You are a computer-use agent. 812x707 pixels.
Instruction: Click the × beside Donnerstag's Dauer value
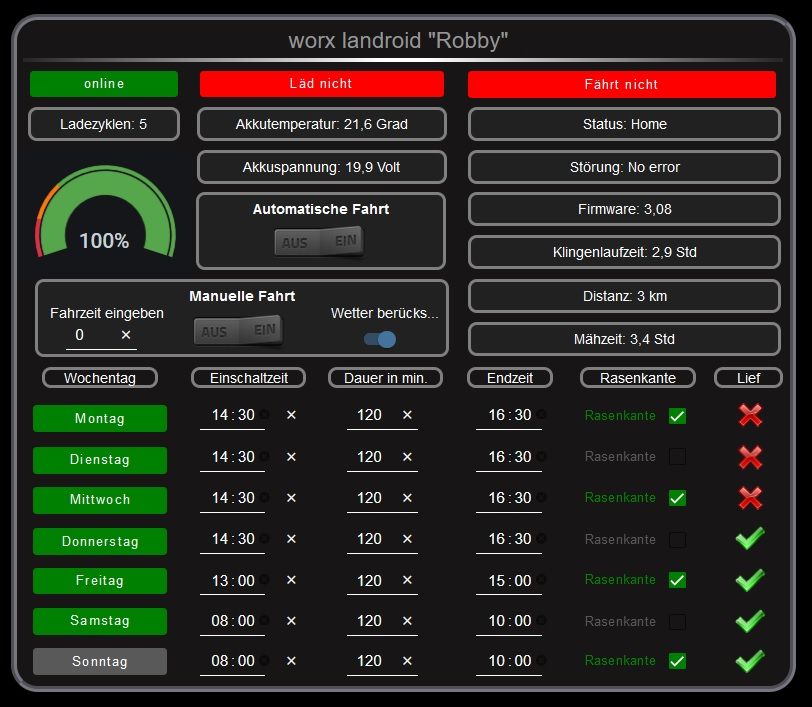pos(407,539)
